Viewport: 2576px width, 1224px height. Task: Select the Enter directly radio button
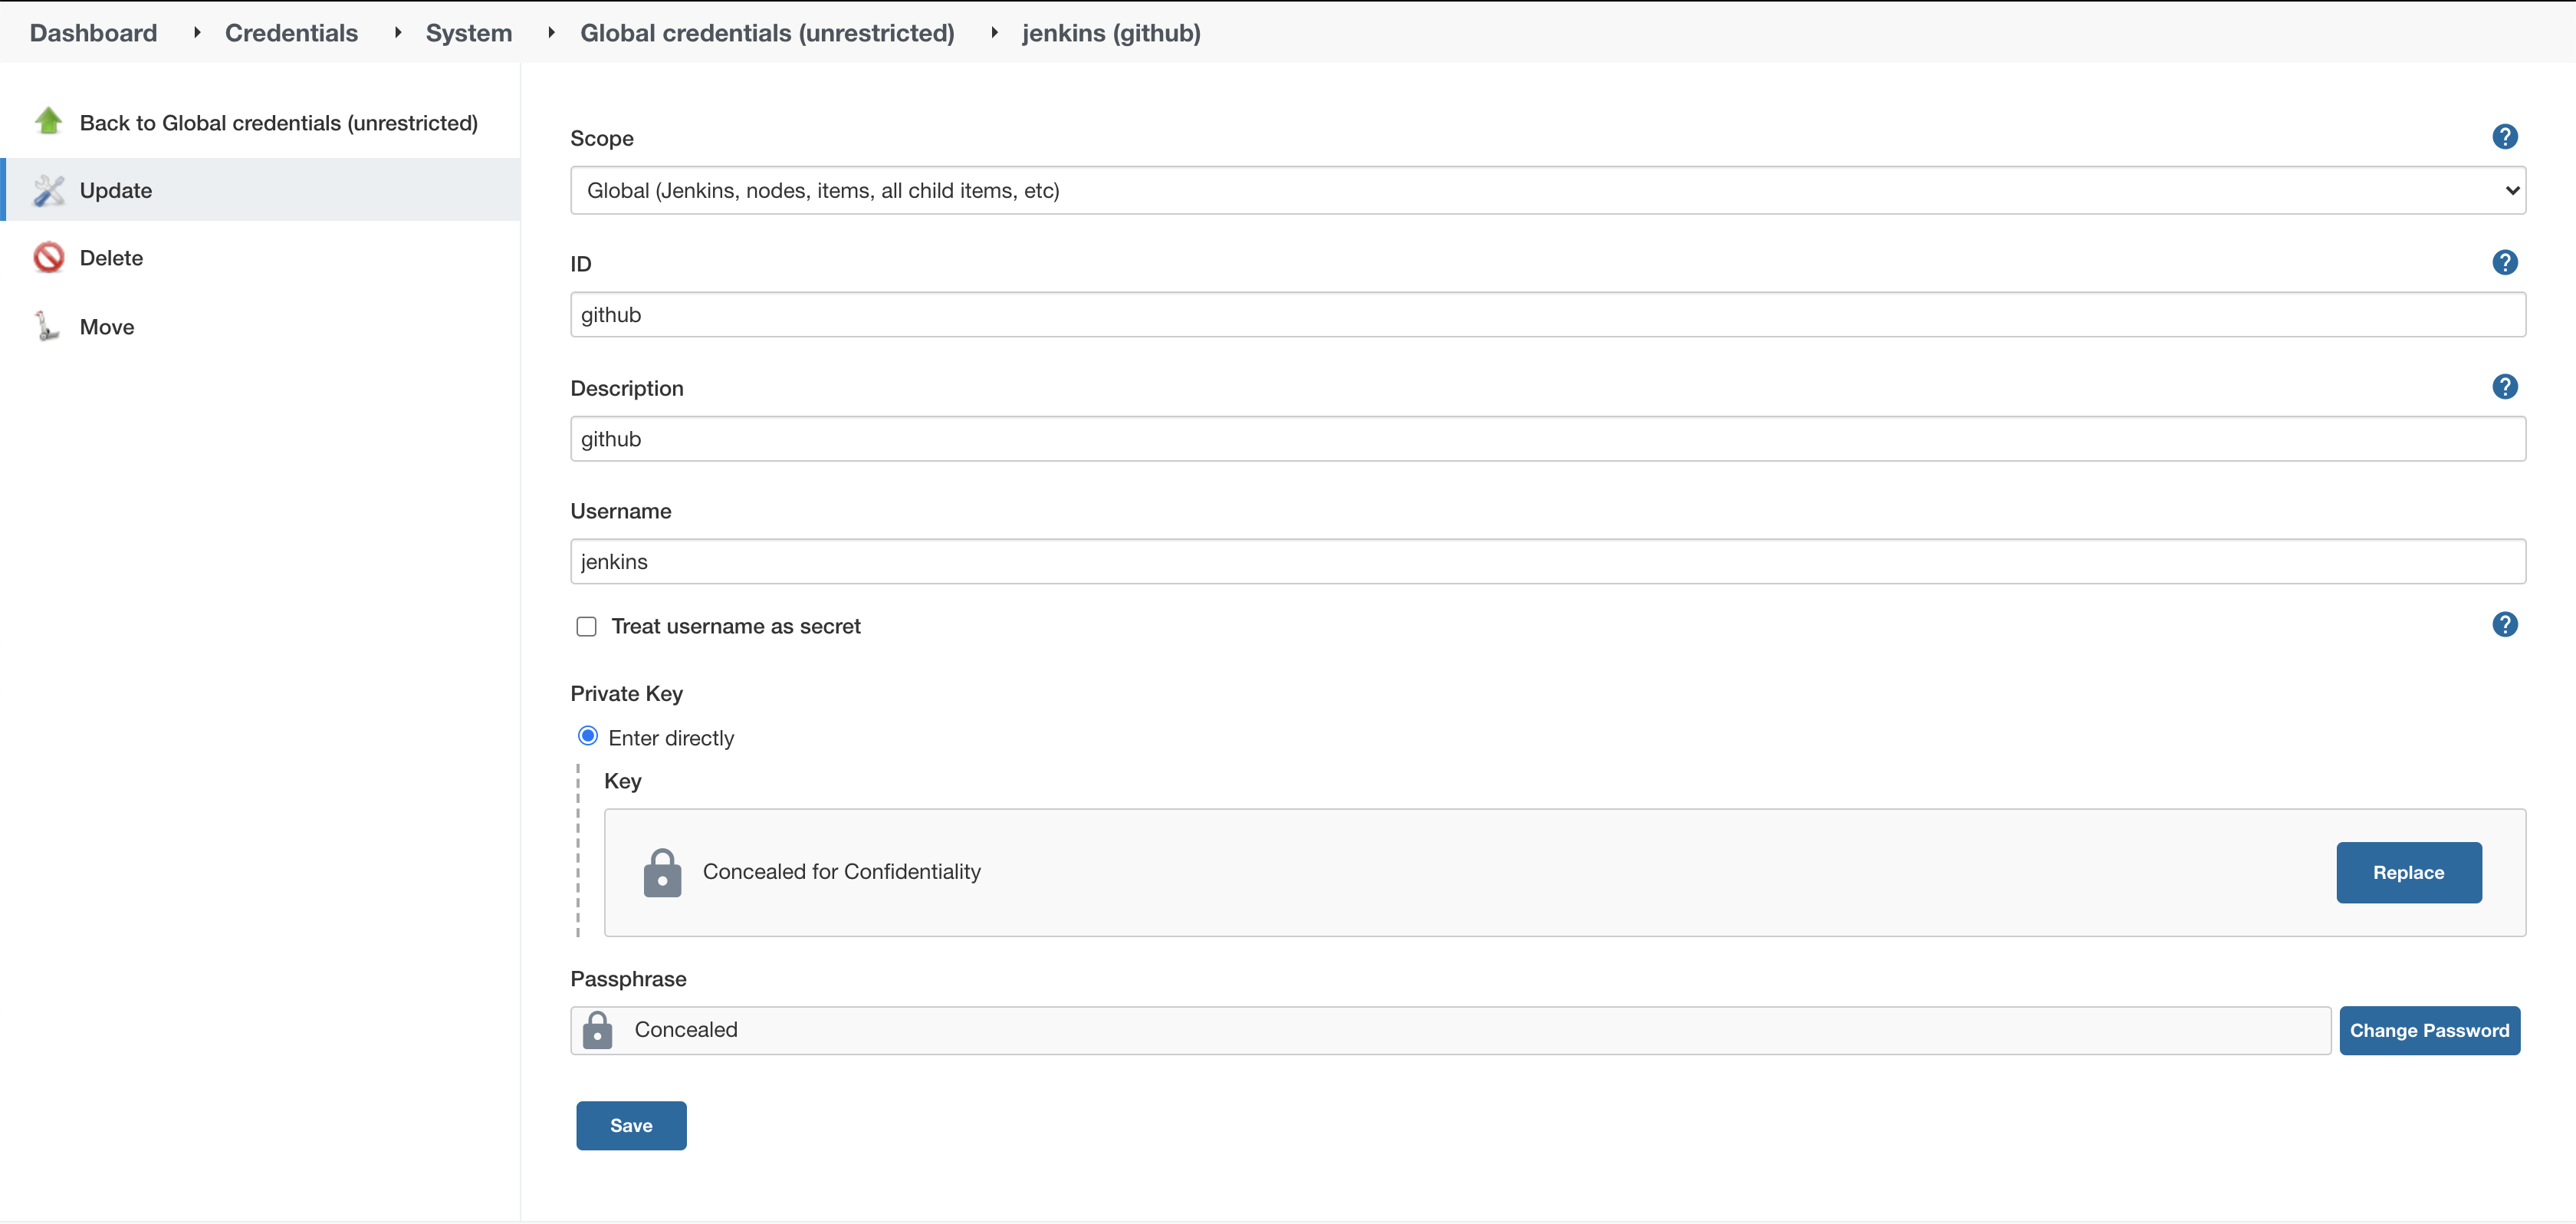coord(588,737)
